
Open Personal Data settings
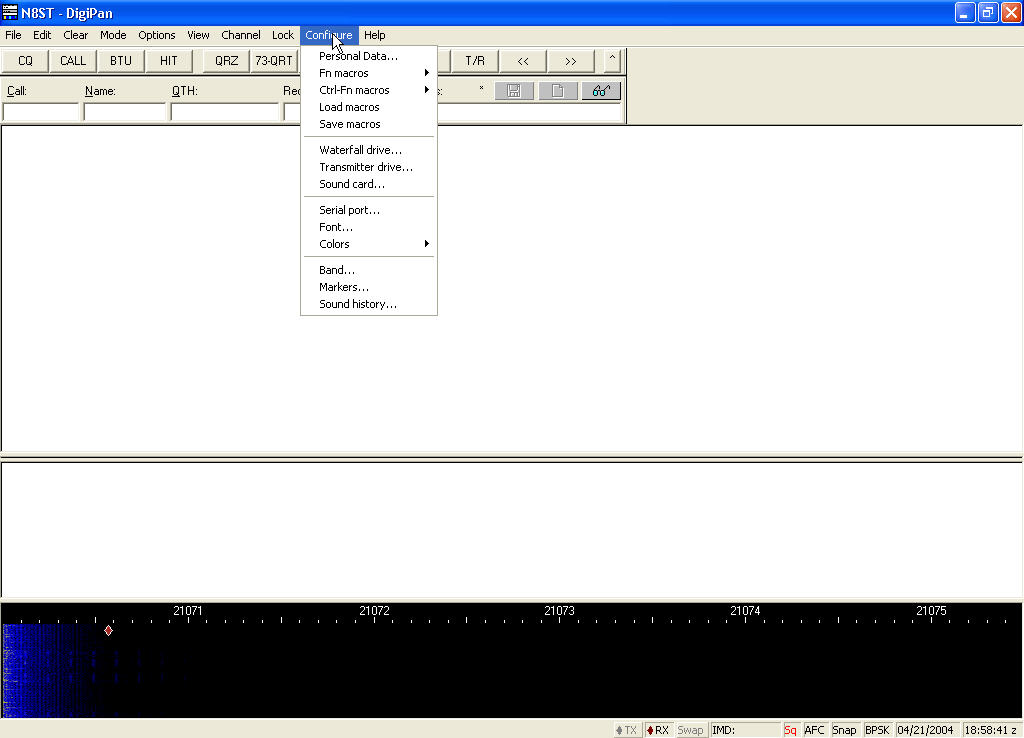pyautogui.click(x=369, y=56)
